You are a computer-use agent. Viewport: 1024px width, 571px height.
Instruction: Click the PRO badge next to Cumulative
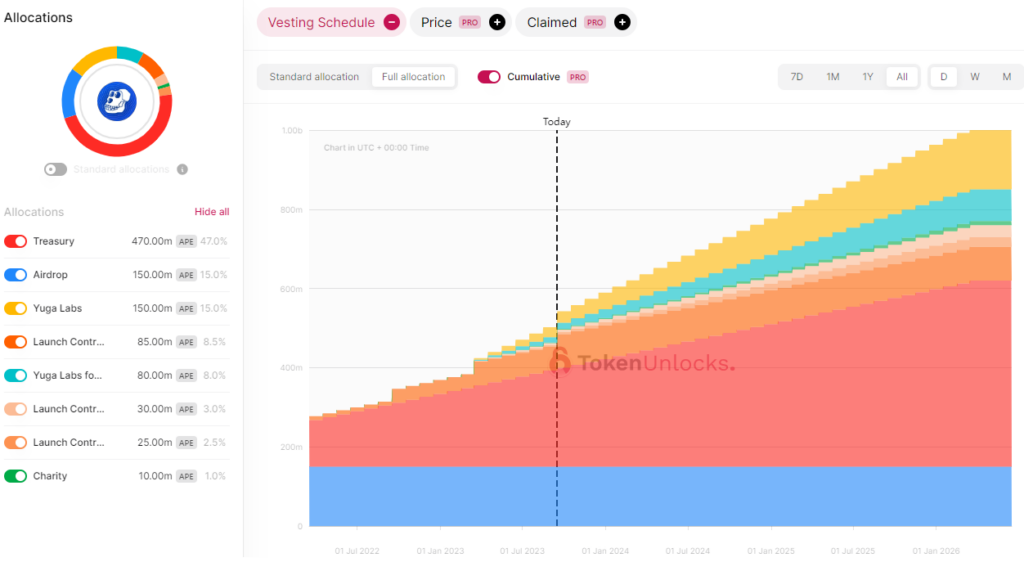click(578, 77)
